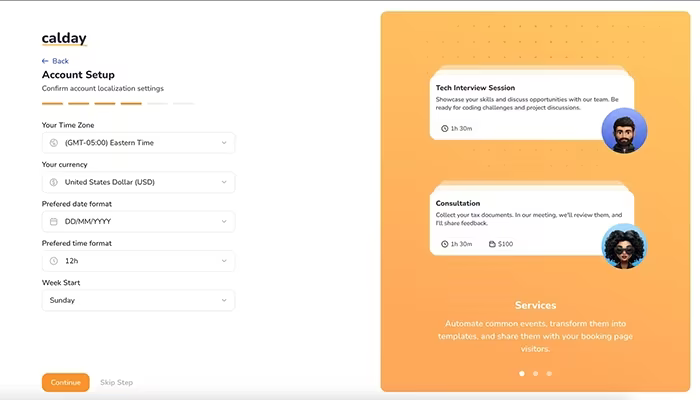
Task: Click the clock icon in time format field
Action: [54, 261]
